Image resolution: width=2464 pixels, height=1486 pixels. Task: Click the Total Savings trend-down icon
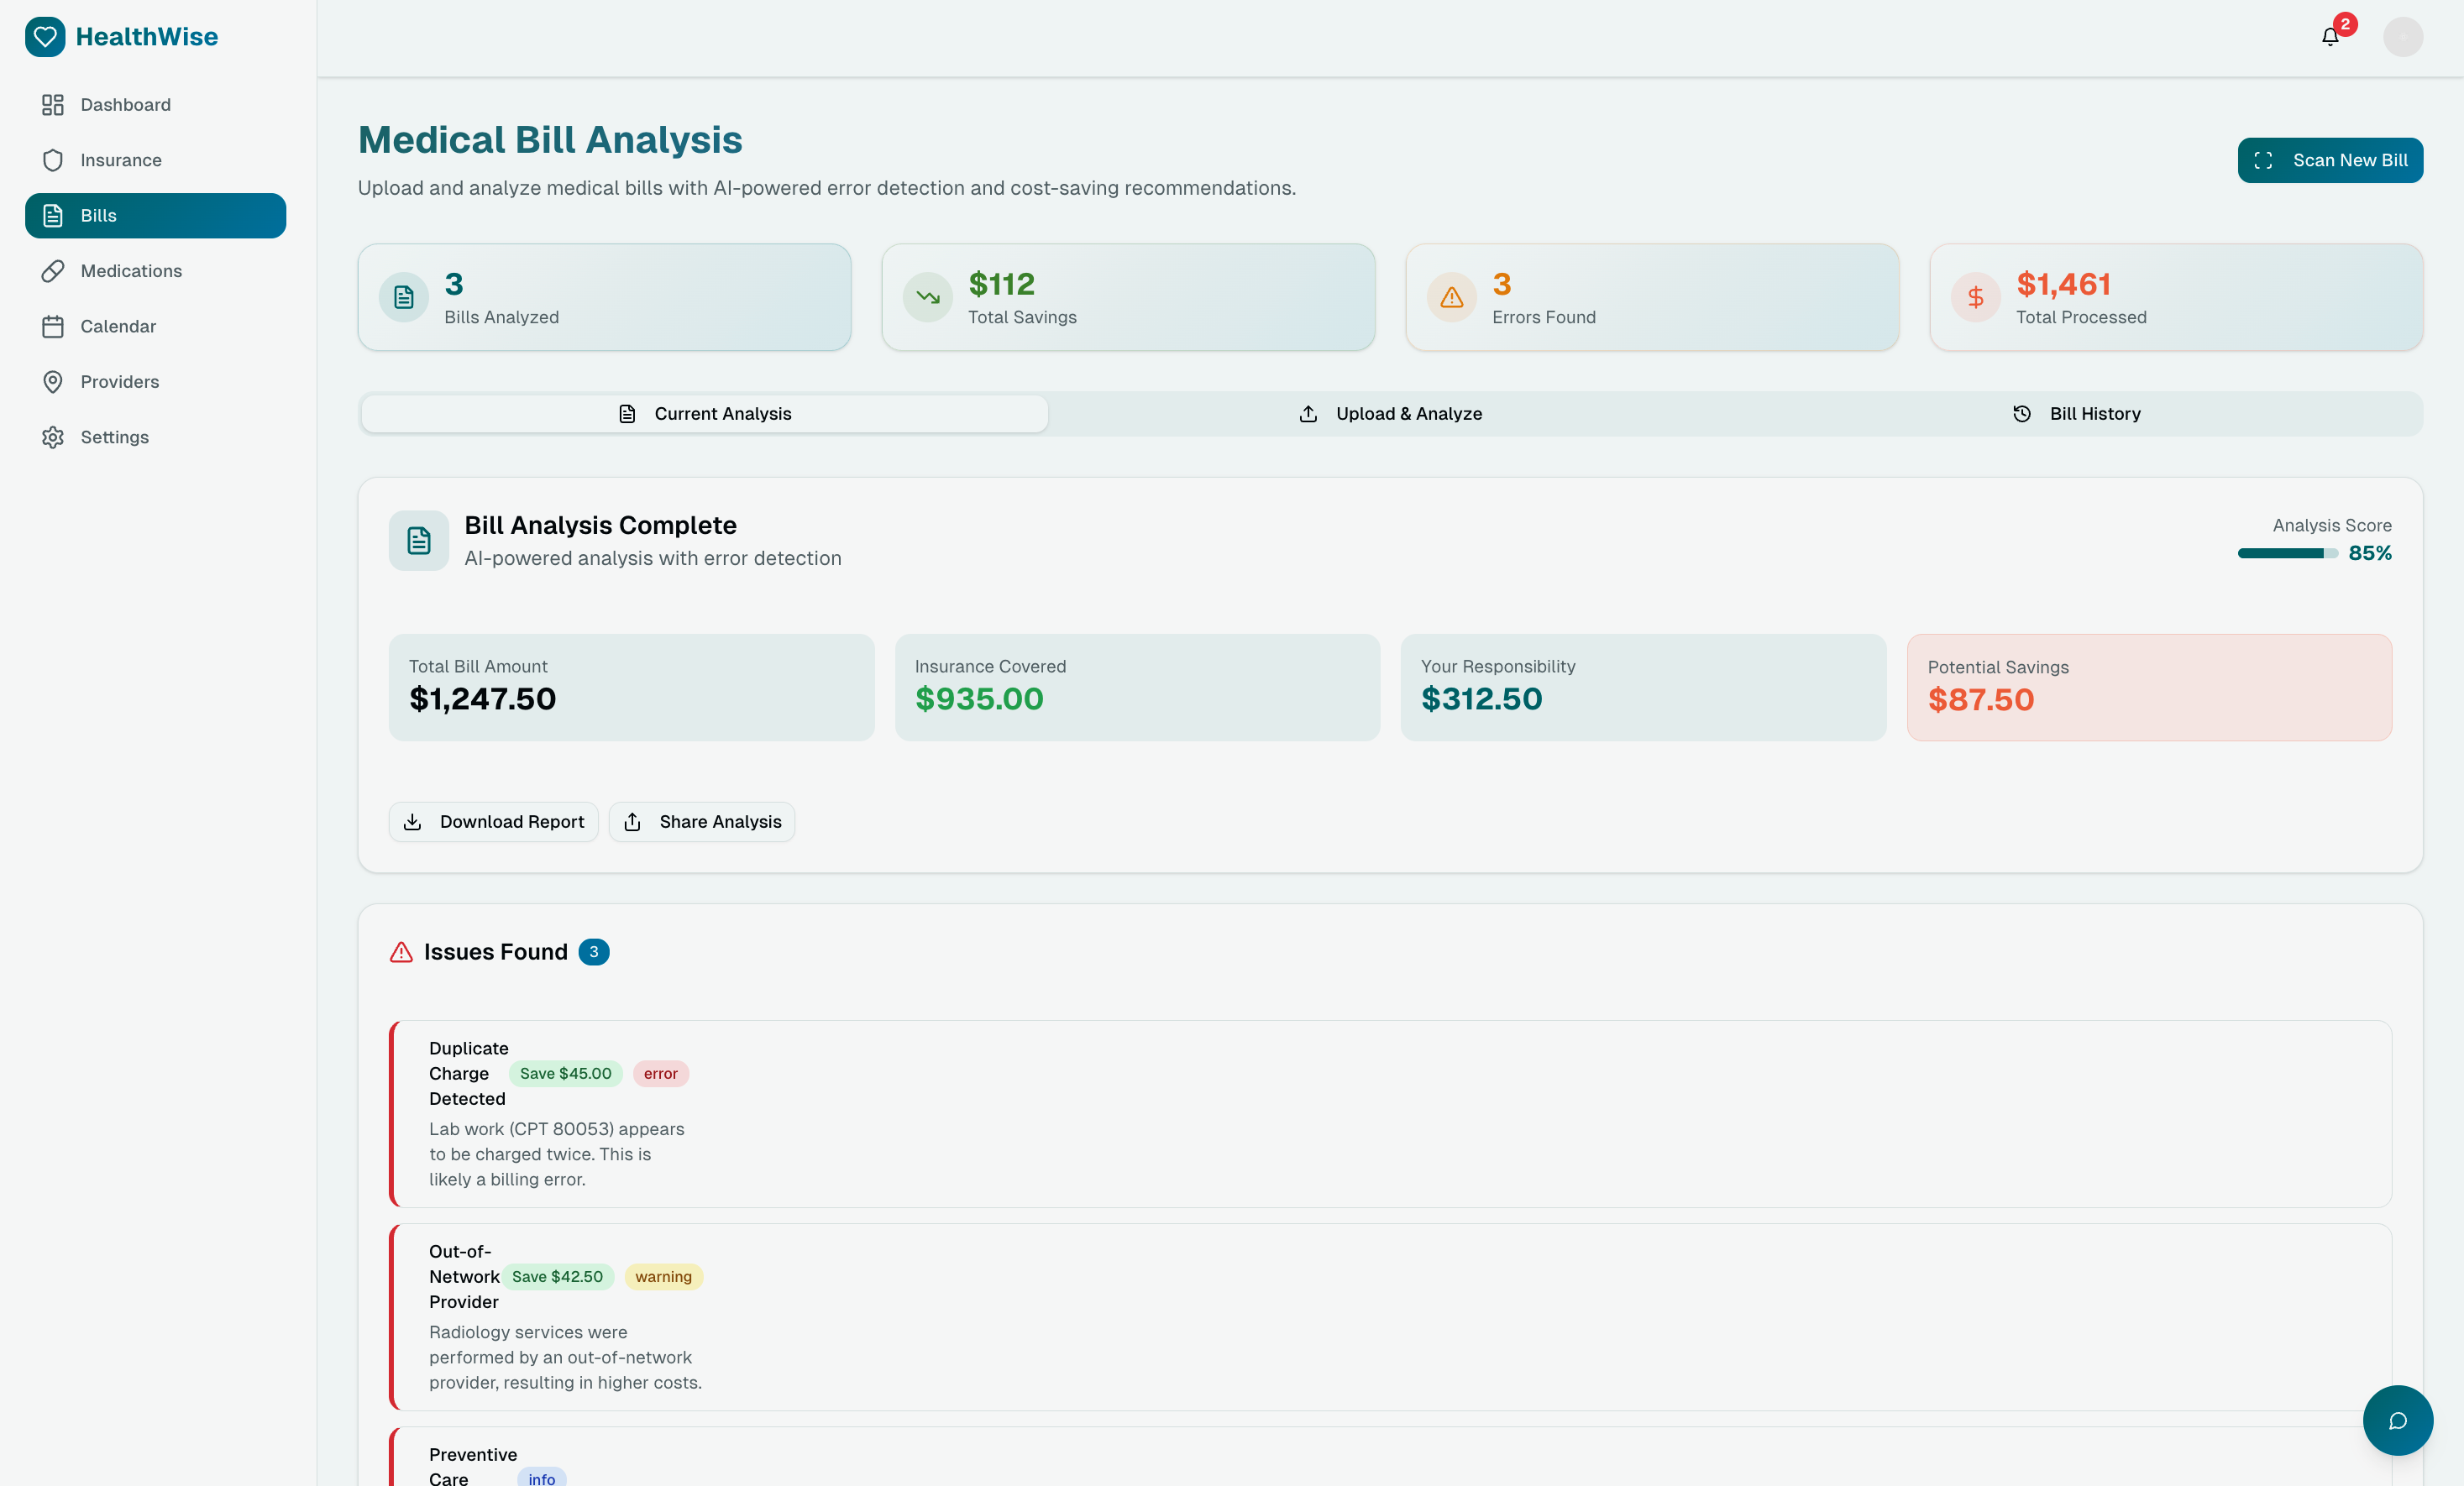[927, 297]
